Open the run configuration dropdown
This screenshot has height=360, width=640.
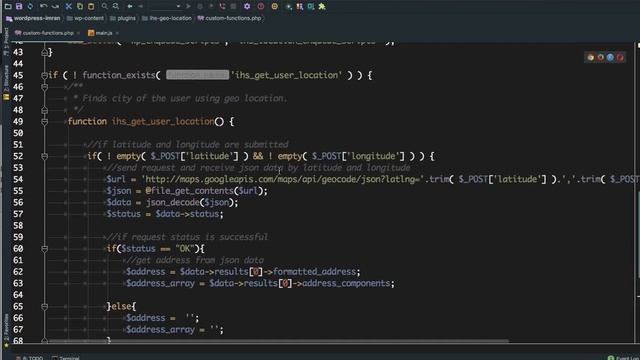(165, 6)
